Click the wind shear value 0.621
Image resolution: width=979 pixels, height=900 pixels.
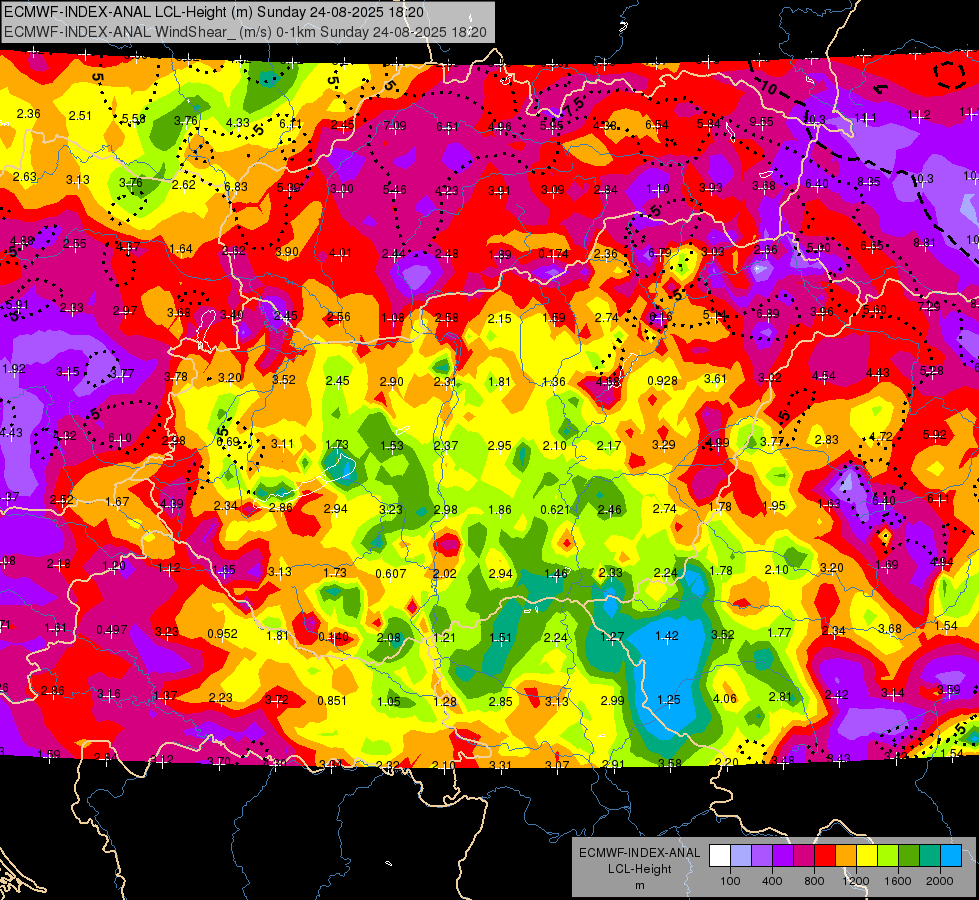[x=555, y=509]
